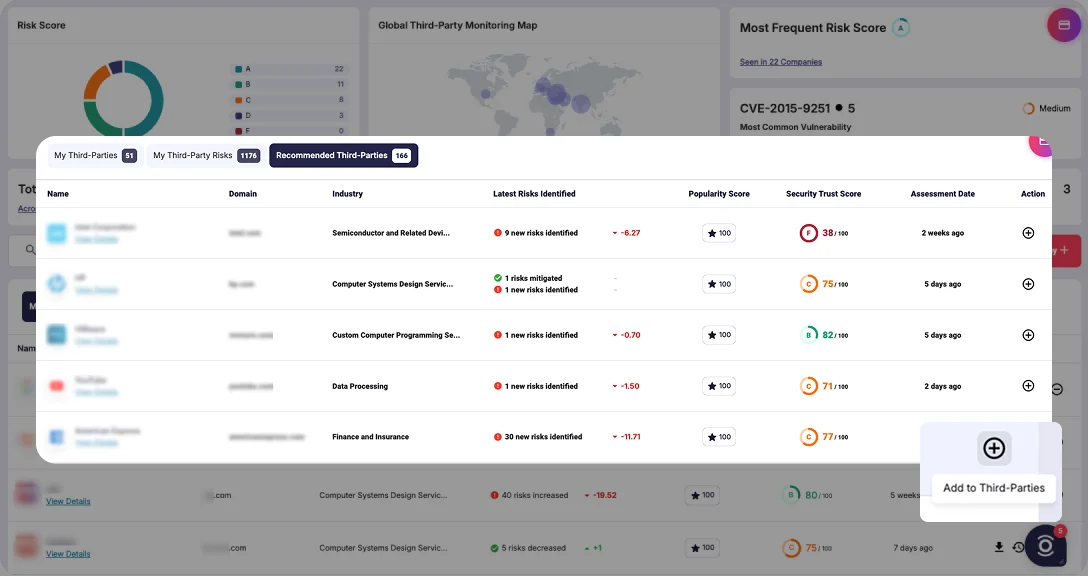Click '40 risks increased' in background table
1088x576 pixels.
[535, 495]
